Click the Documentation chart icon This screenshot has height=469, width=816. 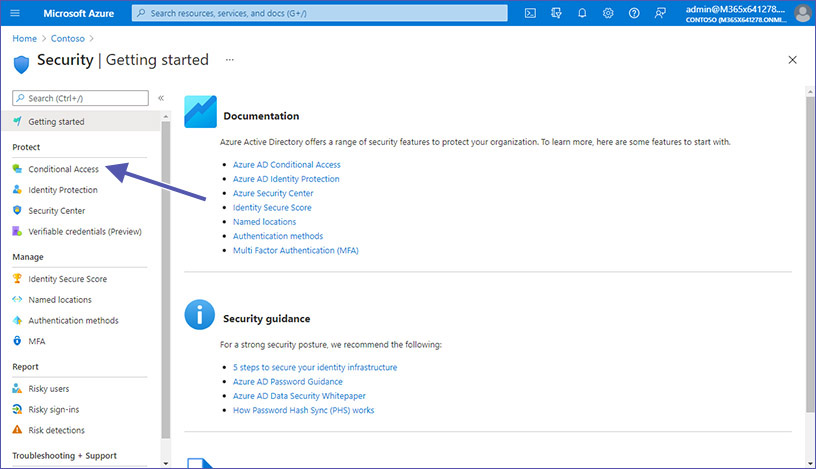(x=200, y=111)
